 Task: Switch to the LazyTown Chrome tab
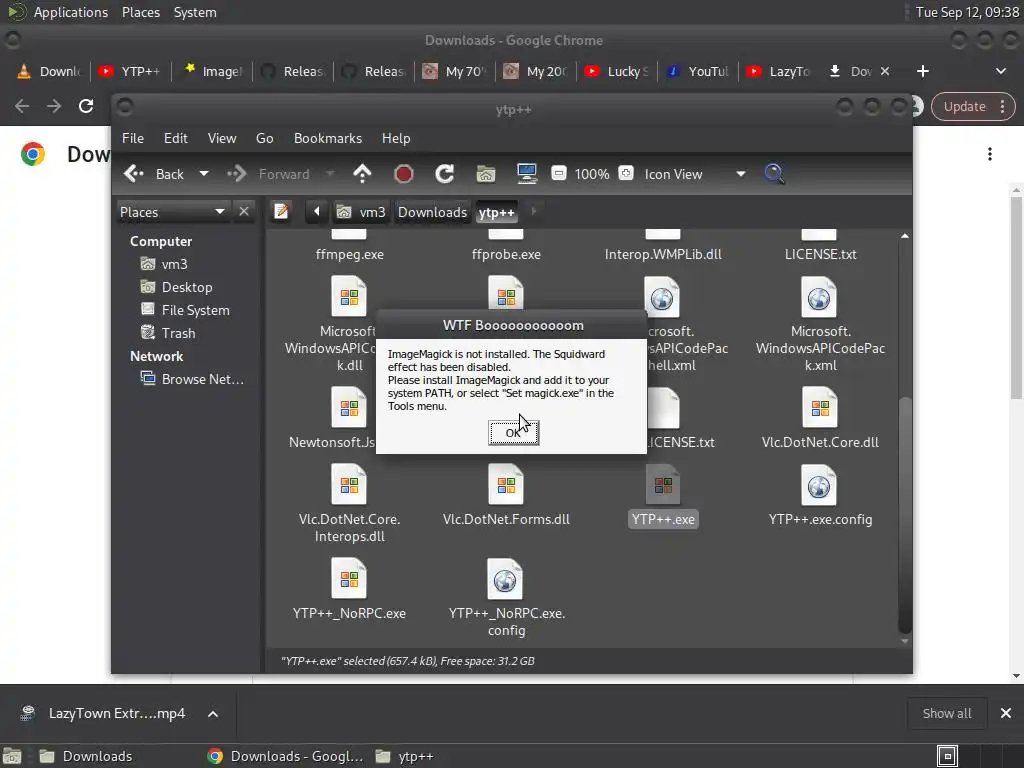click(780, 71)
